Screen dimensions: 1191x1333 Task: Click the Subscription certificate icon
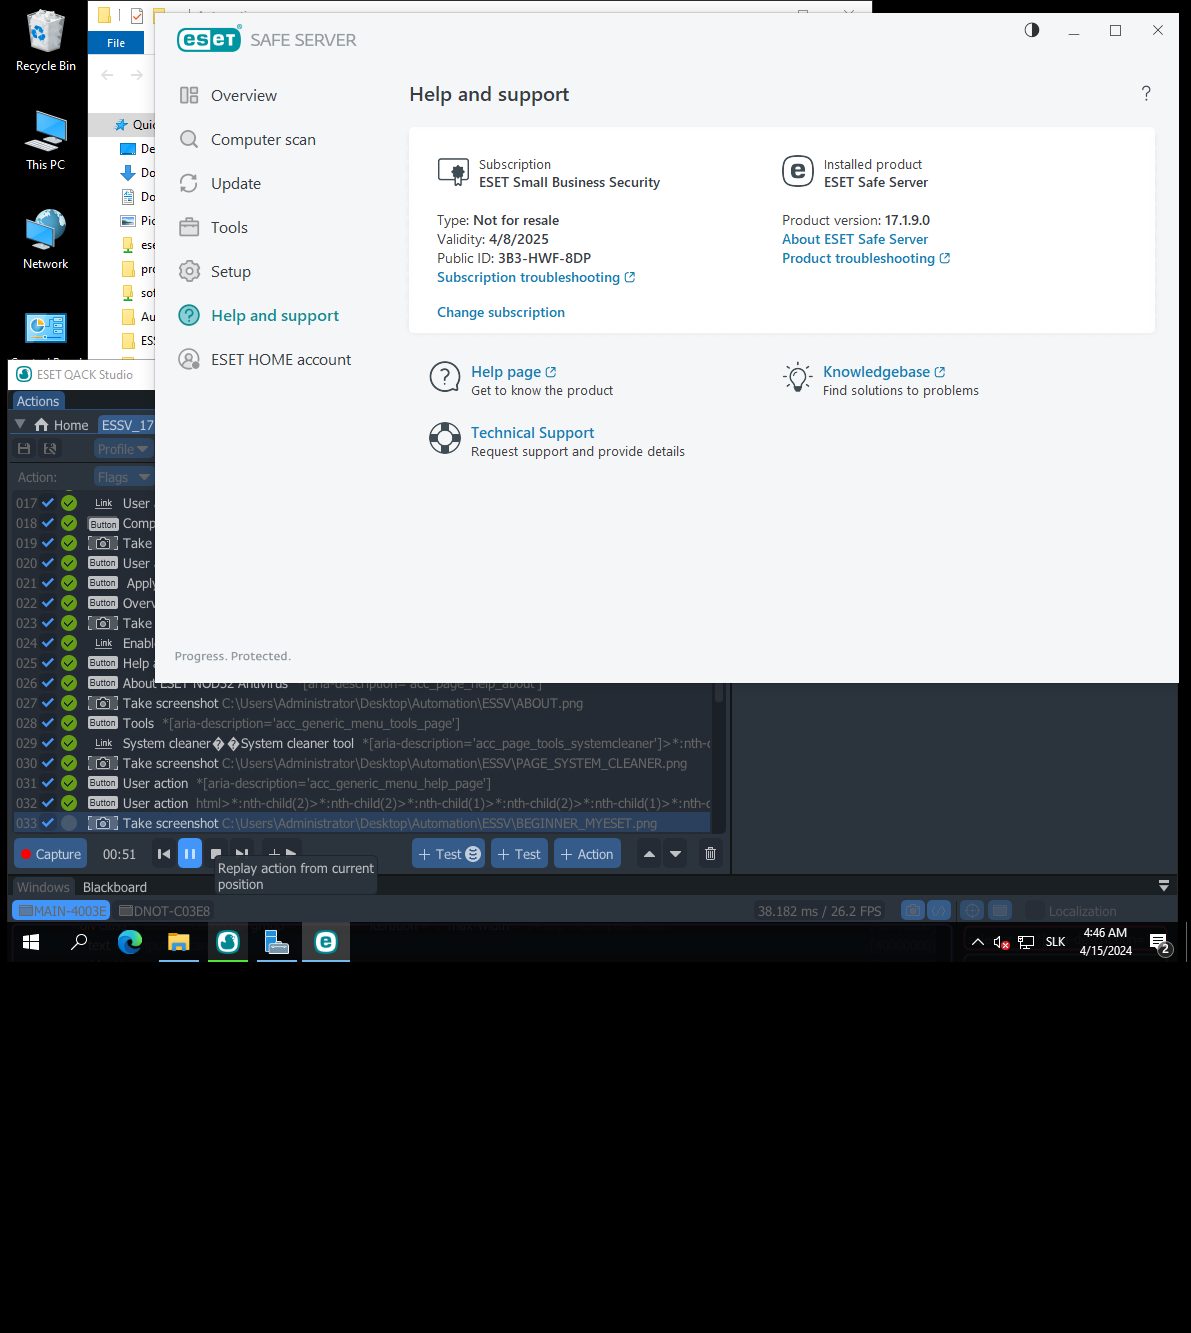pyautogui.click(x=454, y=172)
